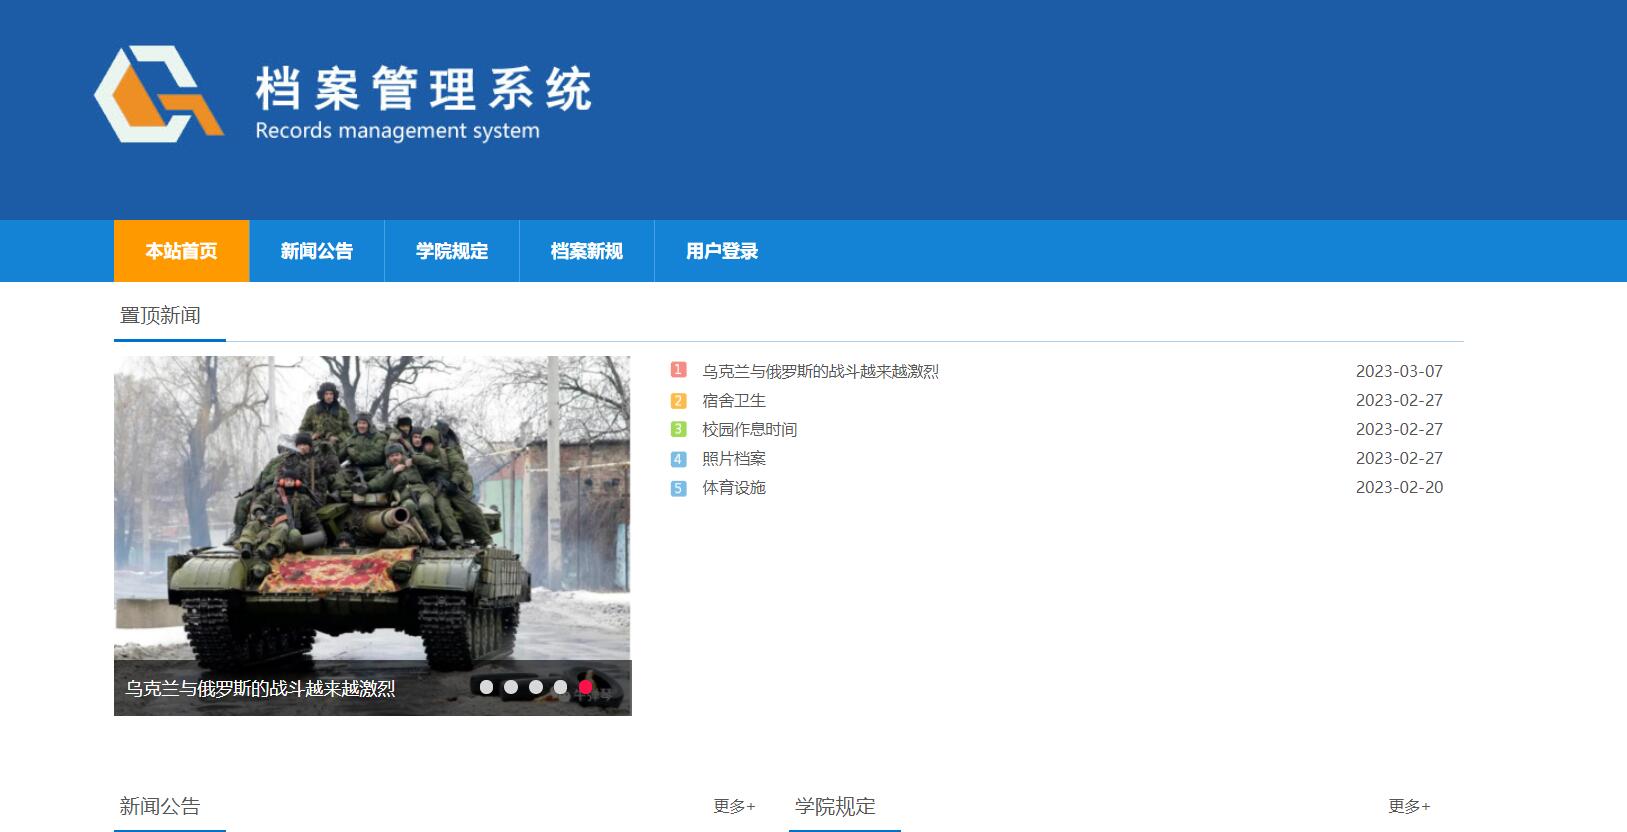Viewport: 1627px width, 832px height.
Task: Click the date 2023-03-07
Action: point(1399,371)
